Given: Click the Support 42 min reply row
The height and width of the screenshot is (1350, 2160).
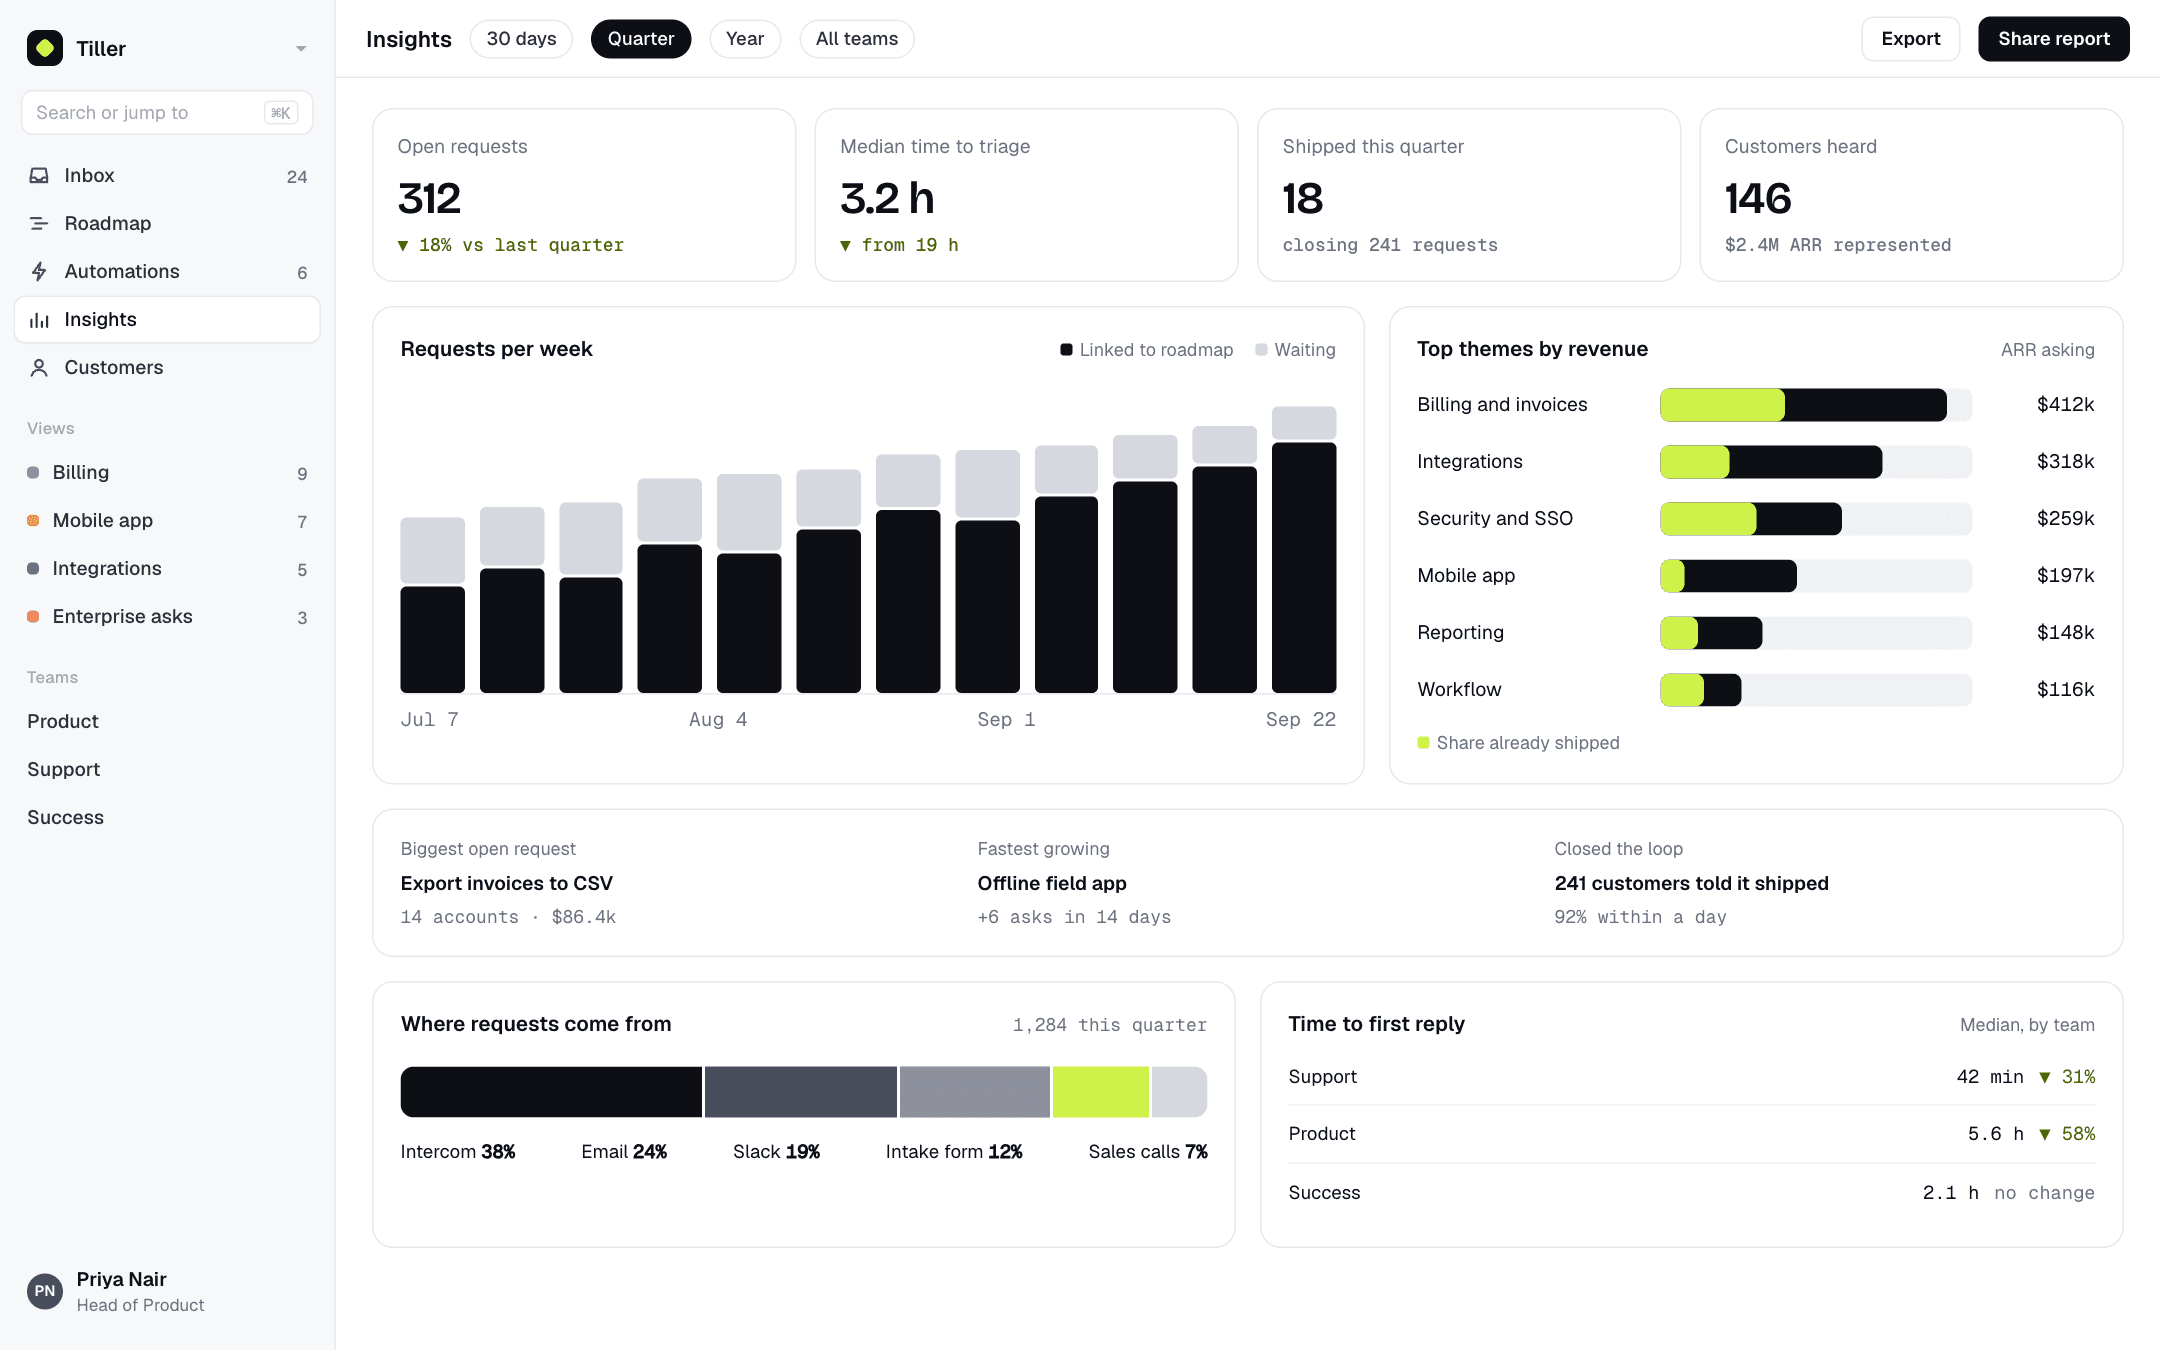Looking at the screenshot, I should pyautogui.click(x=1692, y=1077).
